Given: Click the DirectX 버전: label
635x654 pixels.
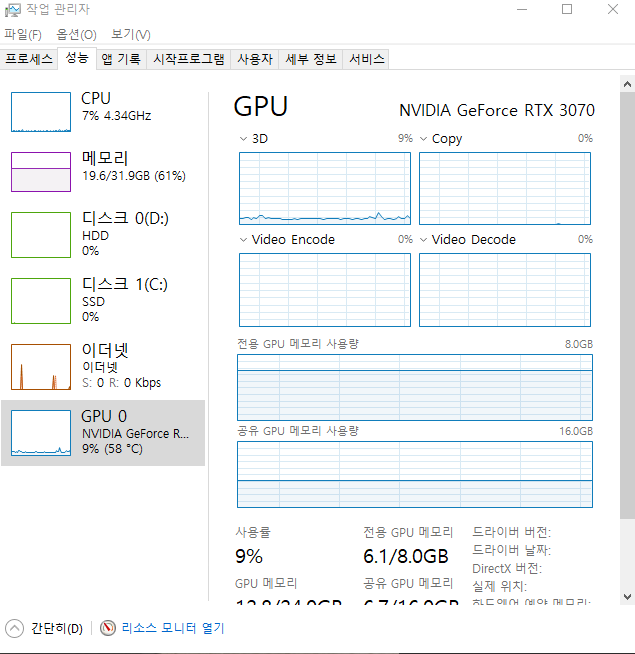Looking at the screenshot, I should tap(507, 568).
